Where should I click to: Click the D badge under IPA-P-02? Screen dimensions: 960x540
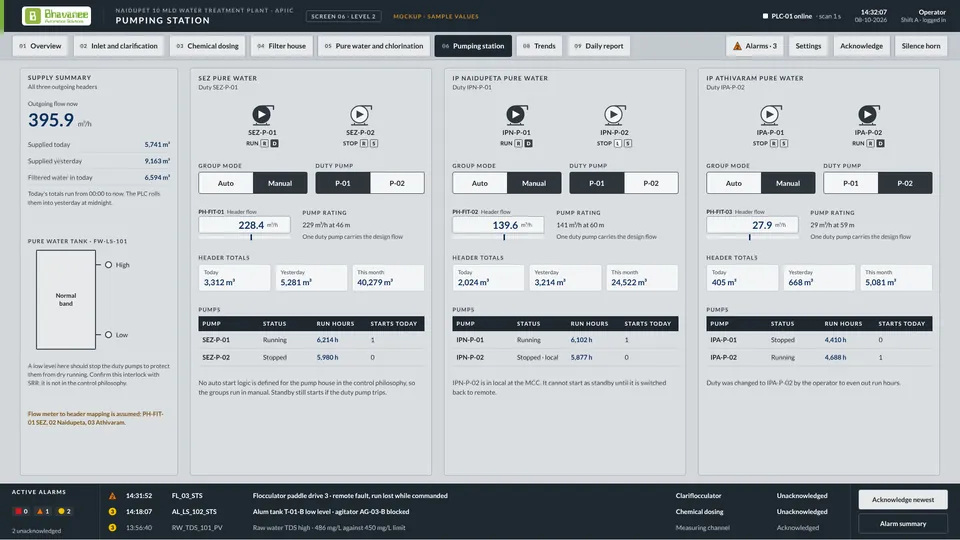tap(880, 143)
